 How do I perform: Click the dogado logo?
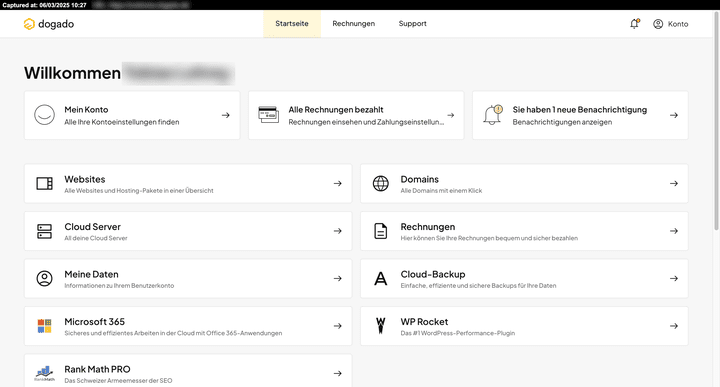[49, 24]
